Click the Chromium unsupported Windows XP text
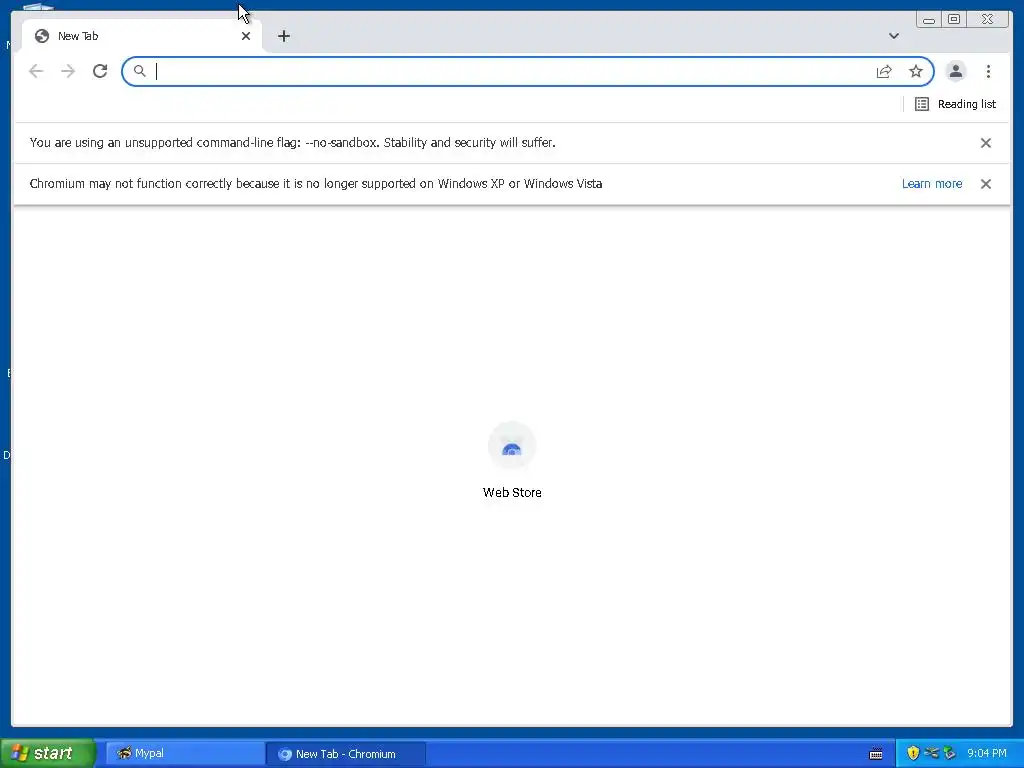 pos(316,184)
